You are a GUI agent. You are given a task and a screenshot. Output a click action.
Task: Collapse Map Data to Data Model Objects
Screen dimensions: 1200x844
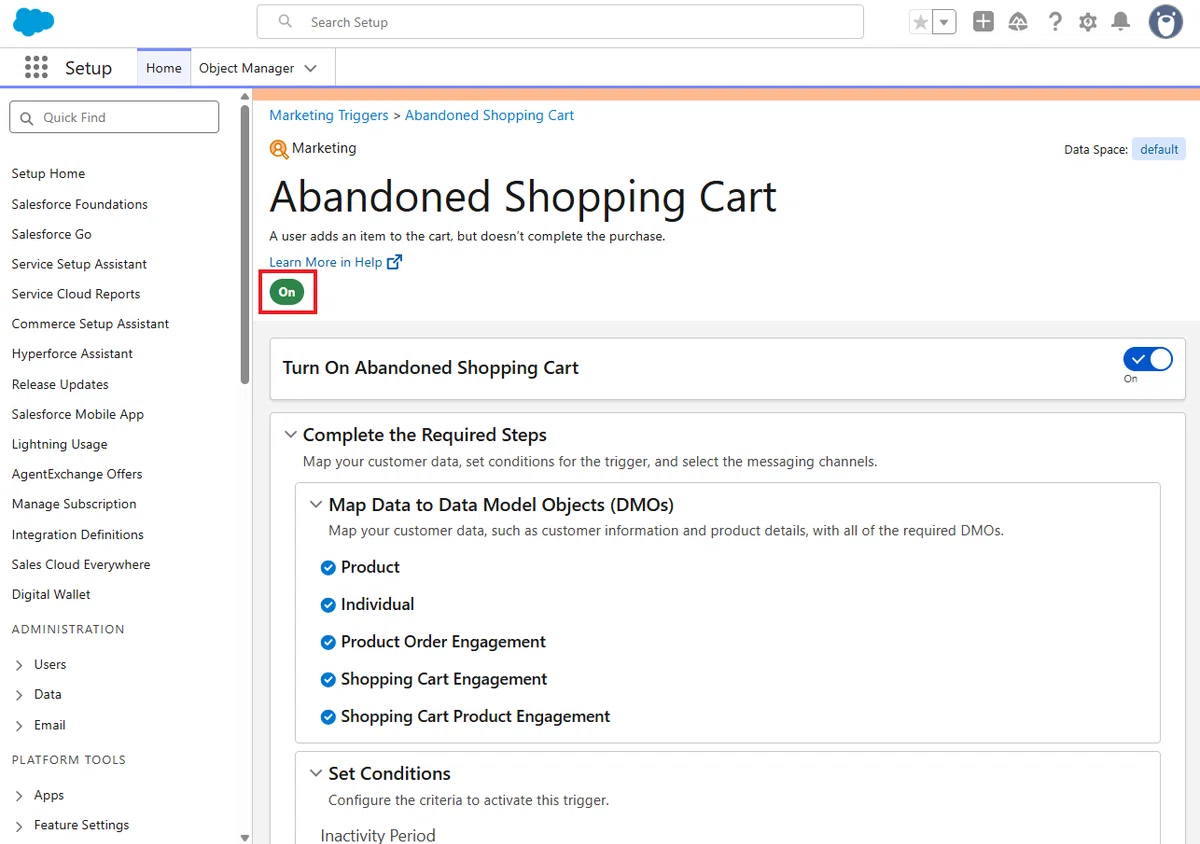tap(316, 505)
